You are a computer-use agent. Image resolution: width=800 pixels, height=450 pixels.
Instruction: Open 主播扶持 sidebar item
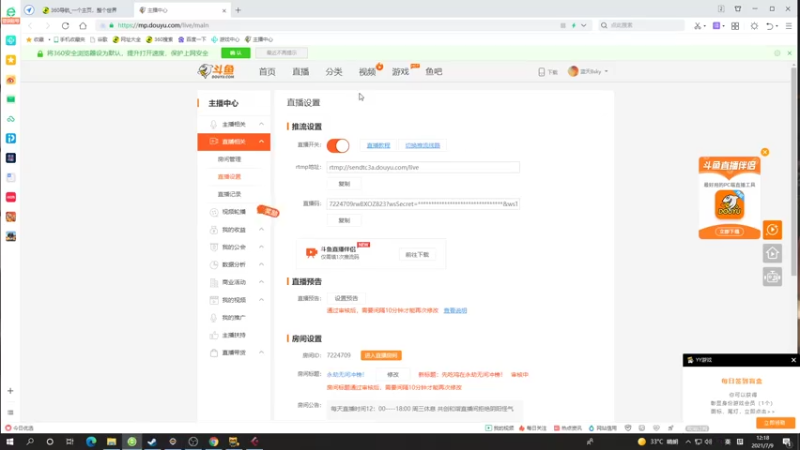click(234, 335)
